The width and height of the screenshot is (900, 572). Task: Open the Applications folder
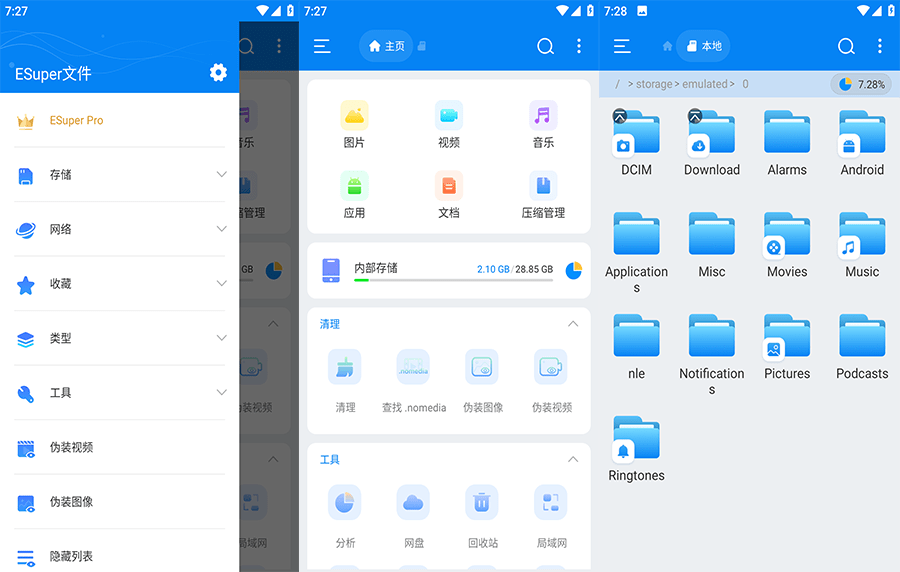point(636,253)
